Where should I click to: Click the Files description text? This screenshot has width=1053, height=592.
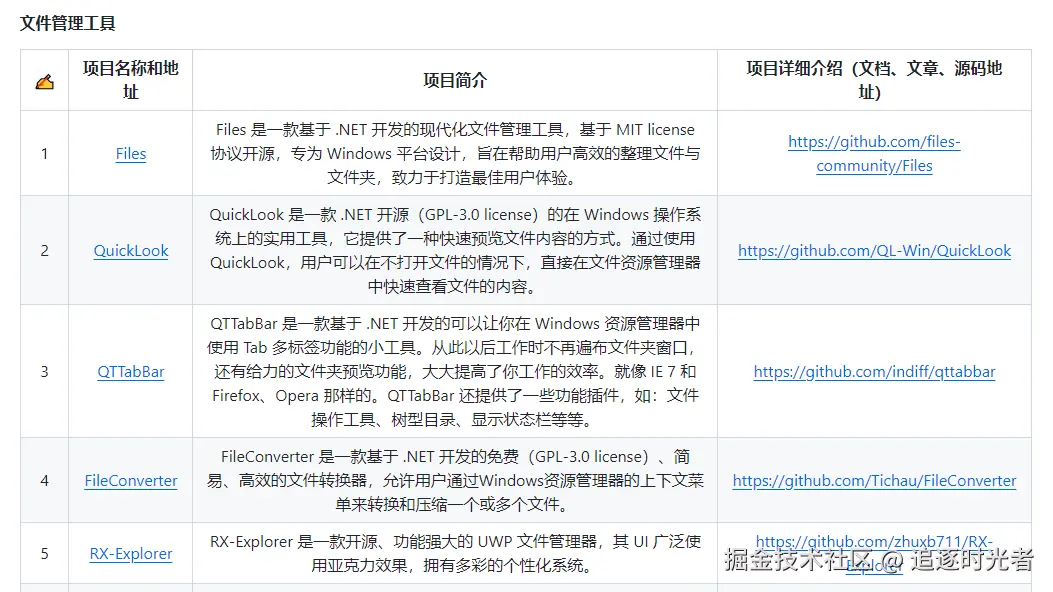point(455,154)
